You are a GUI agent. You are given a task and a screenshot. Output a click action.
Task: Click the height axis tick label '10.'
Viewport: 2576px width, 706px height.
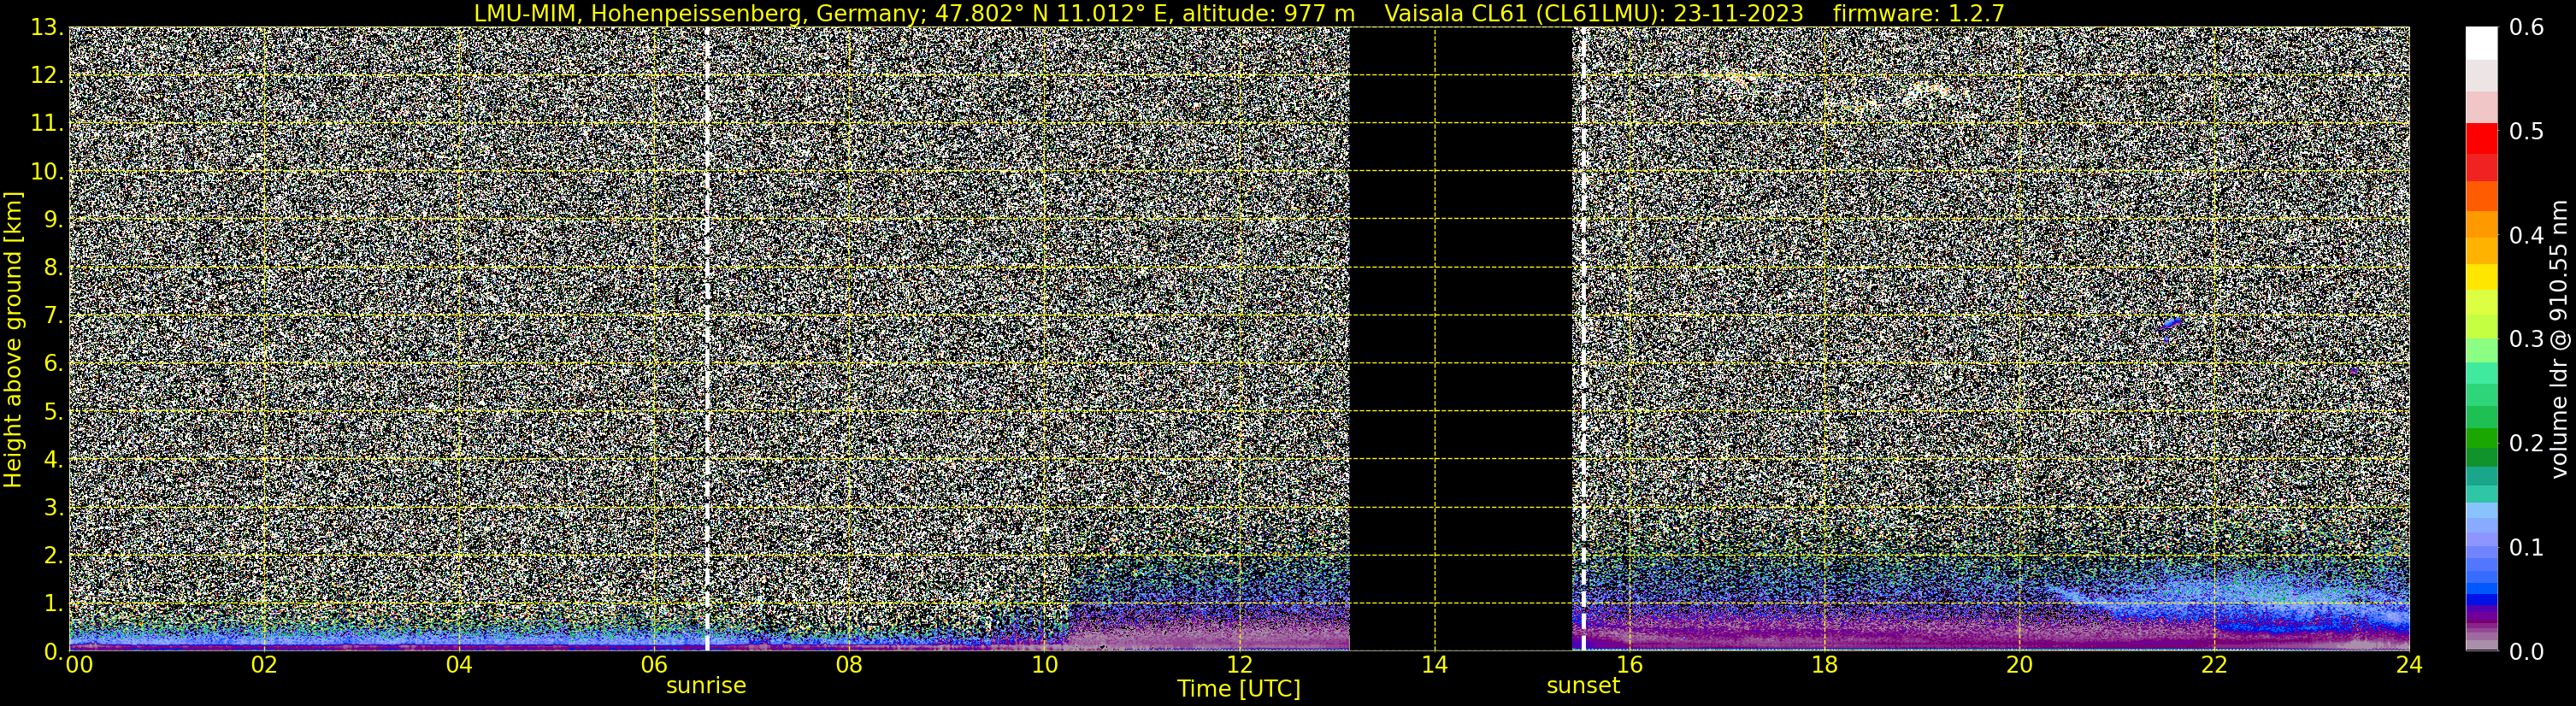coord(46,171)
